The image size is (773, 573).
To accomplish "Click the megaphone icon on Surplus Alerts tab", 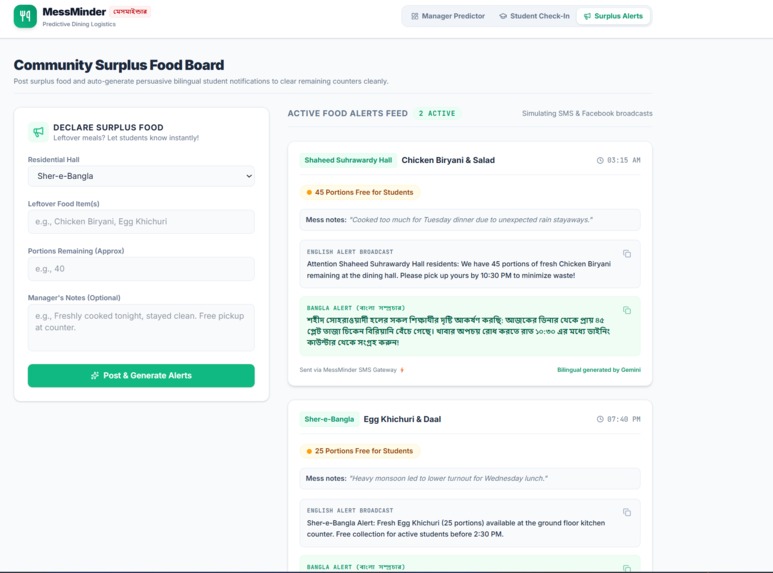I will 587,16.
